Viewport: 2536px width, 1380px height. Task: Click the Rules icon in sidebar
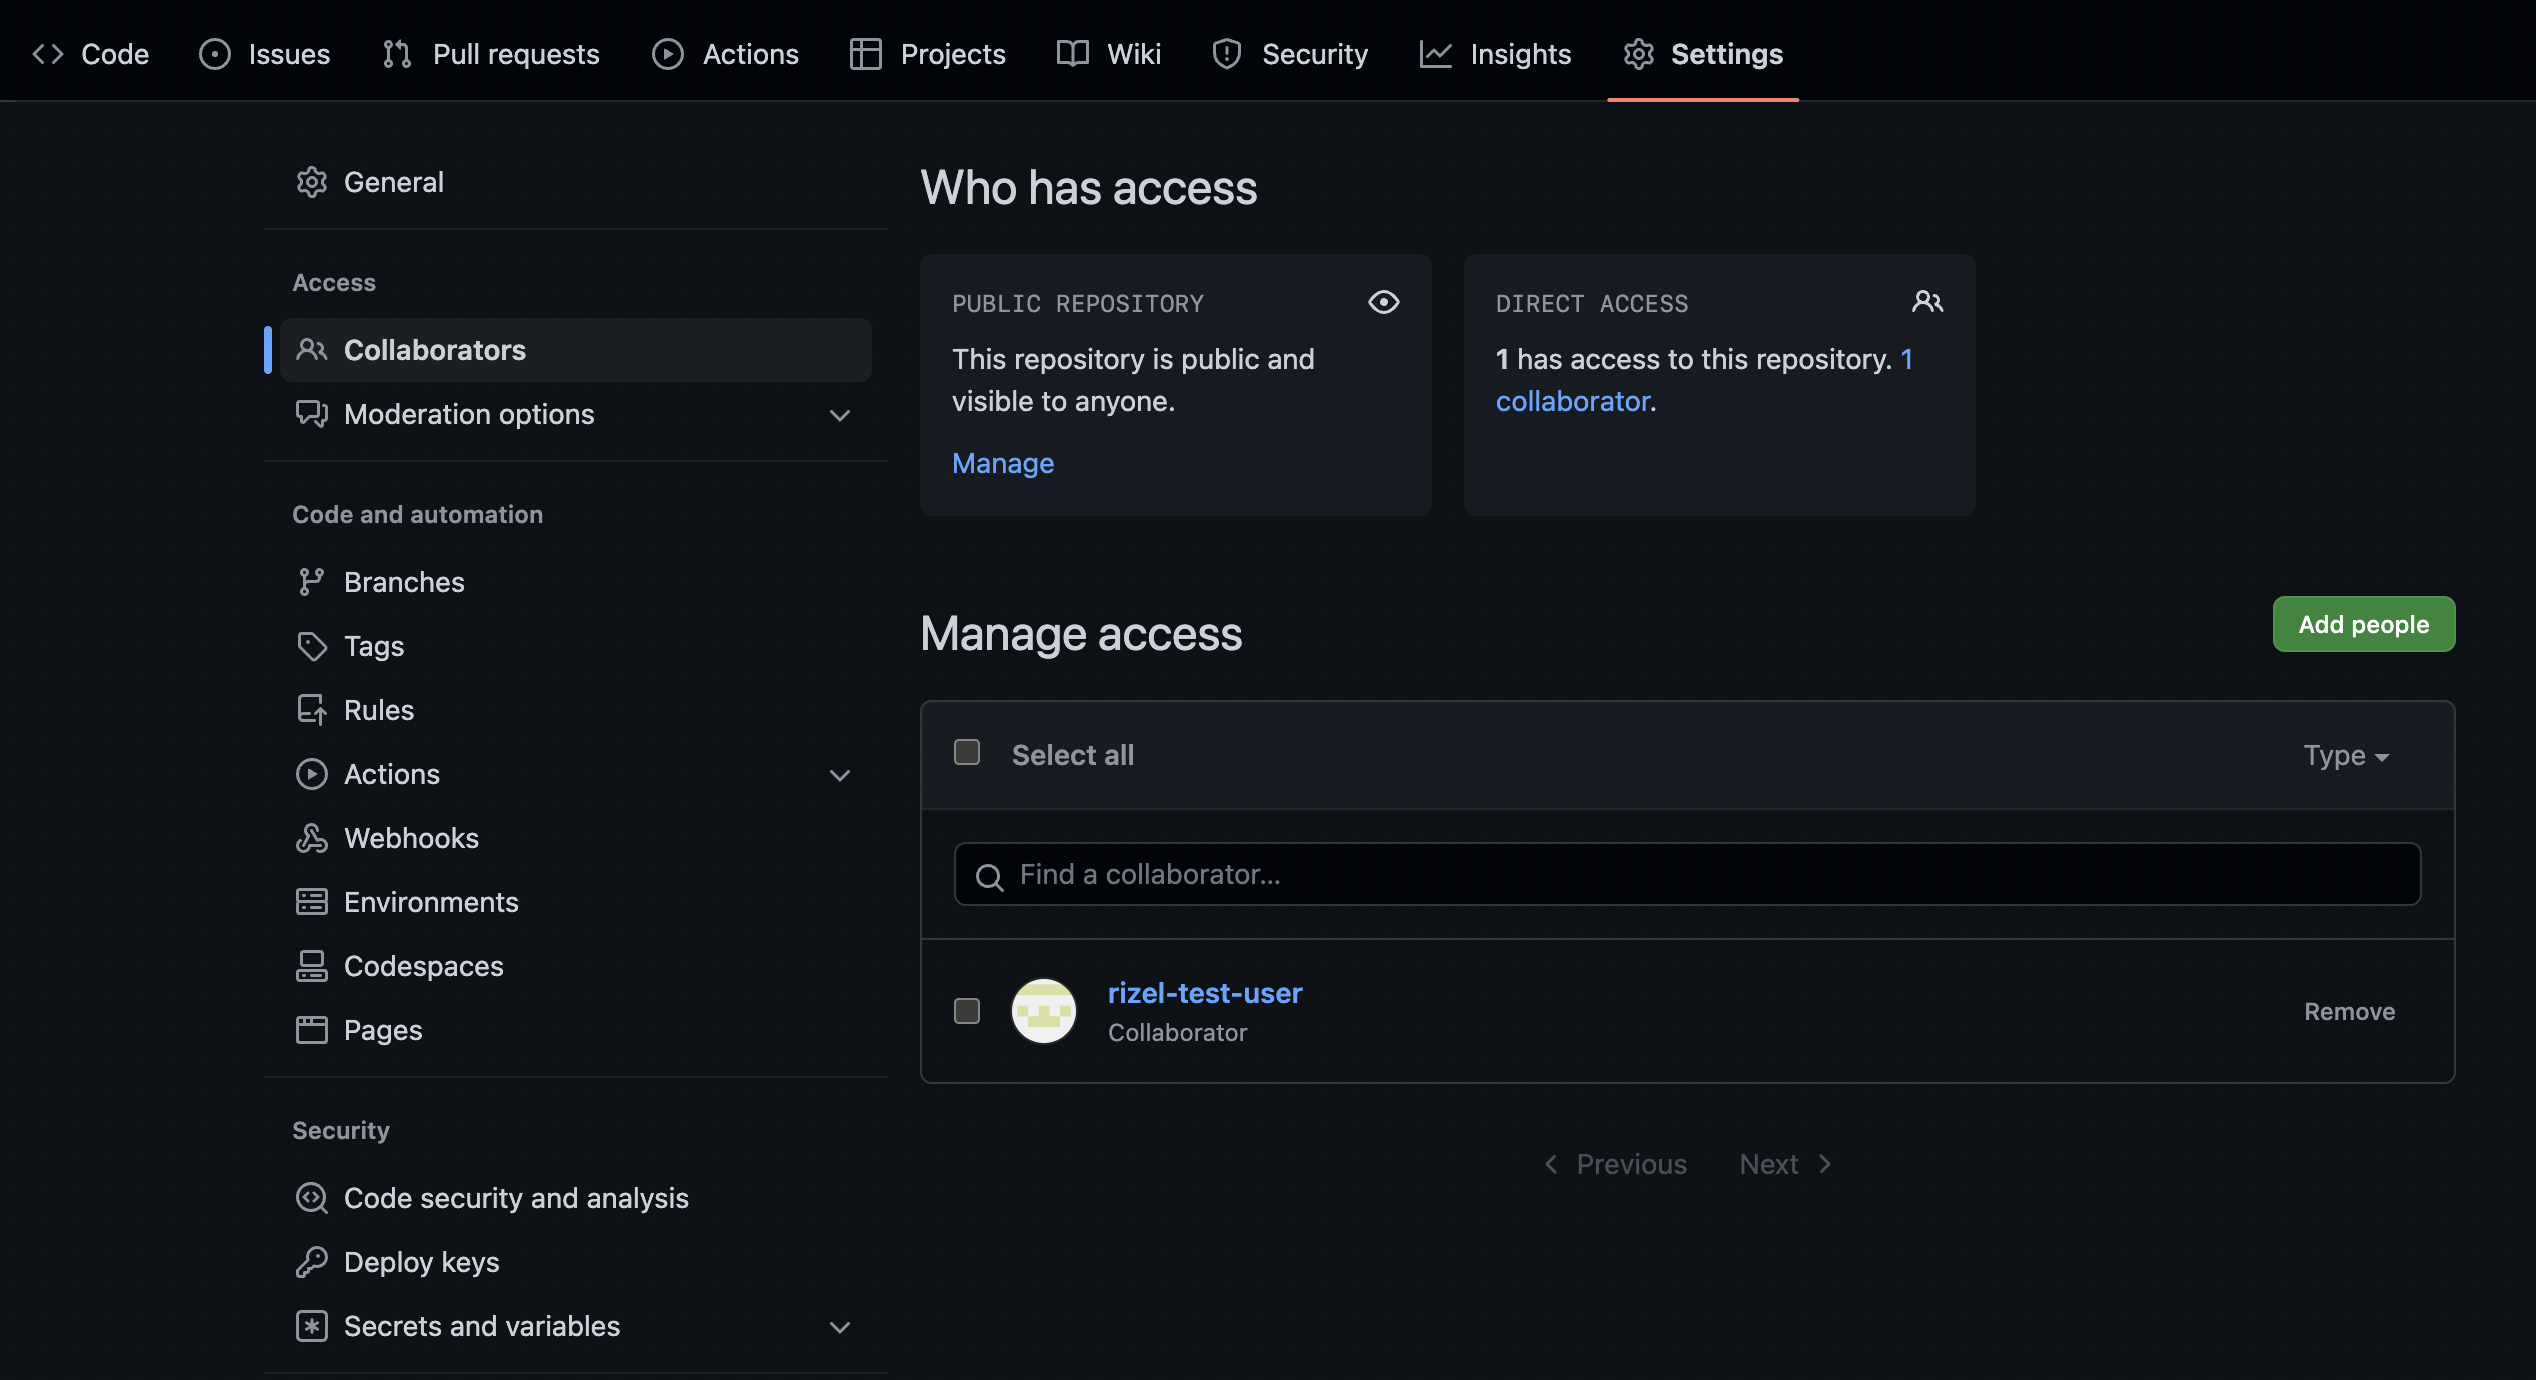[312, 710]
